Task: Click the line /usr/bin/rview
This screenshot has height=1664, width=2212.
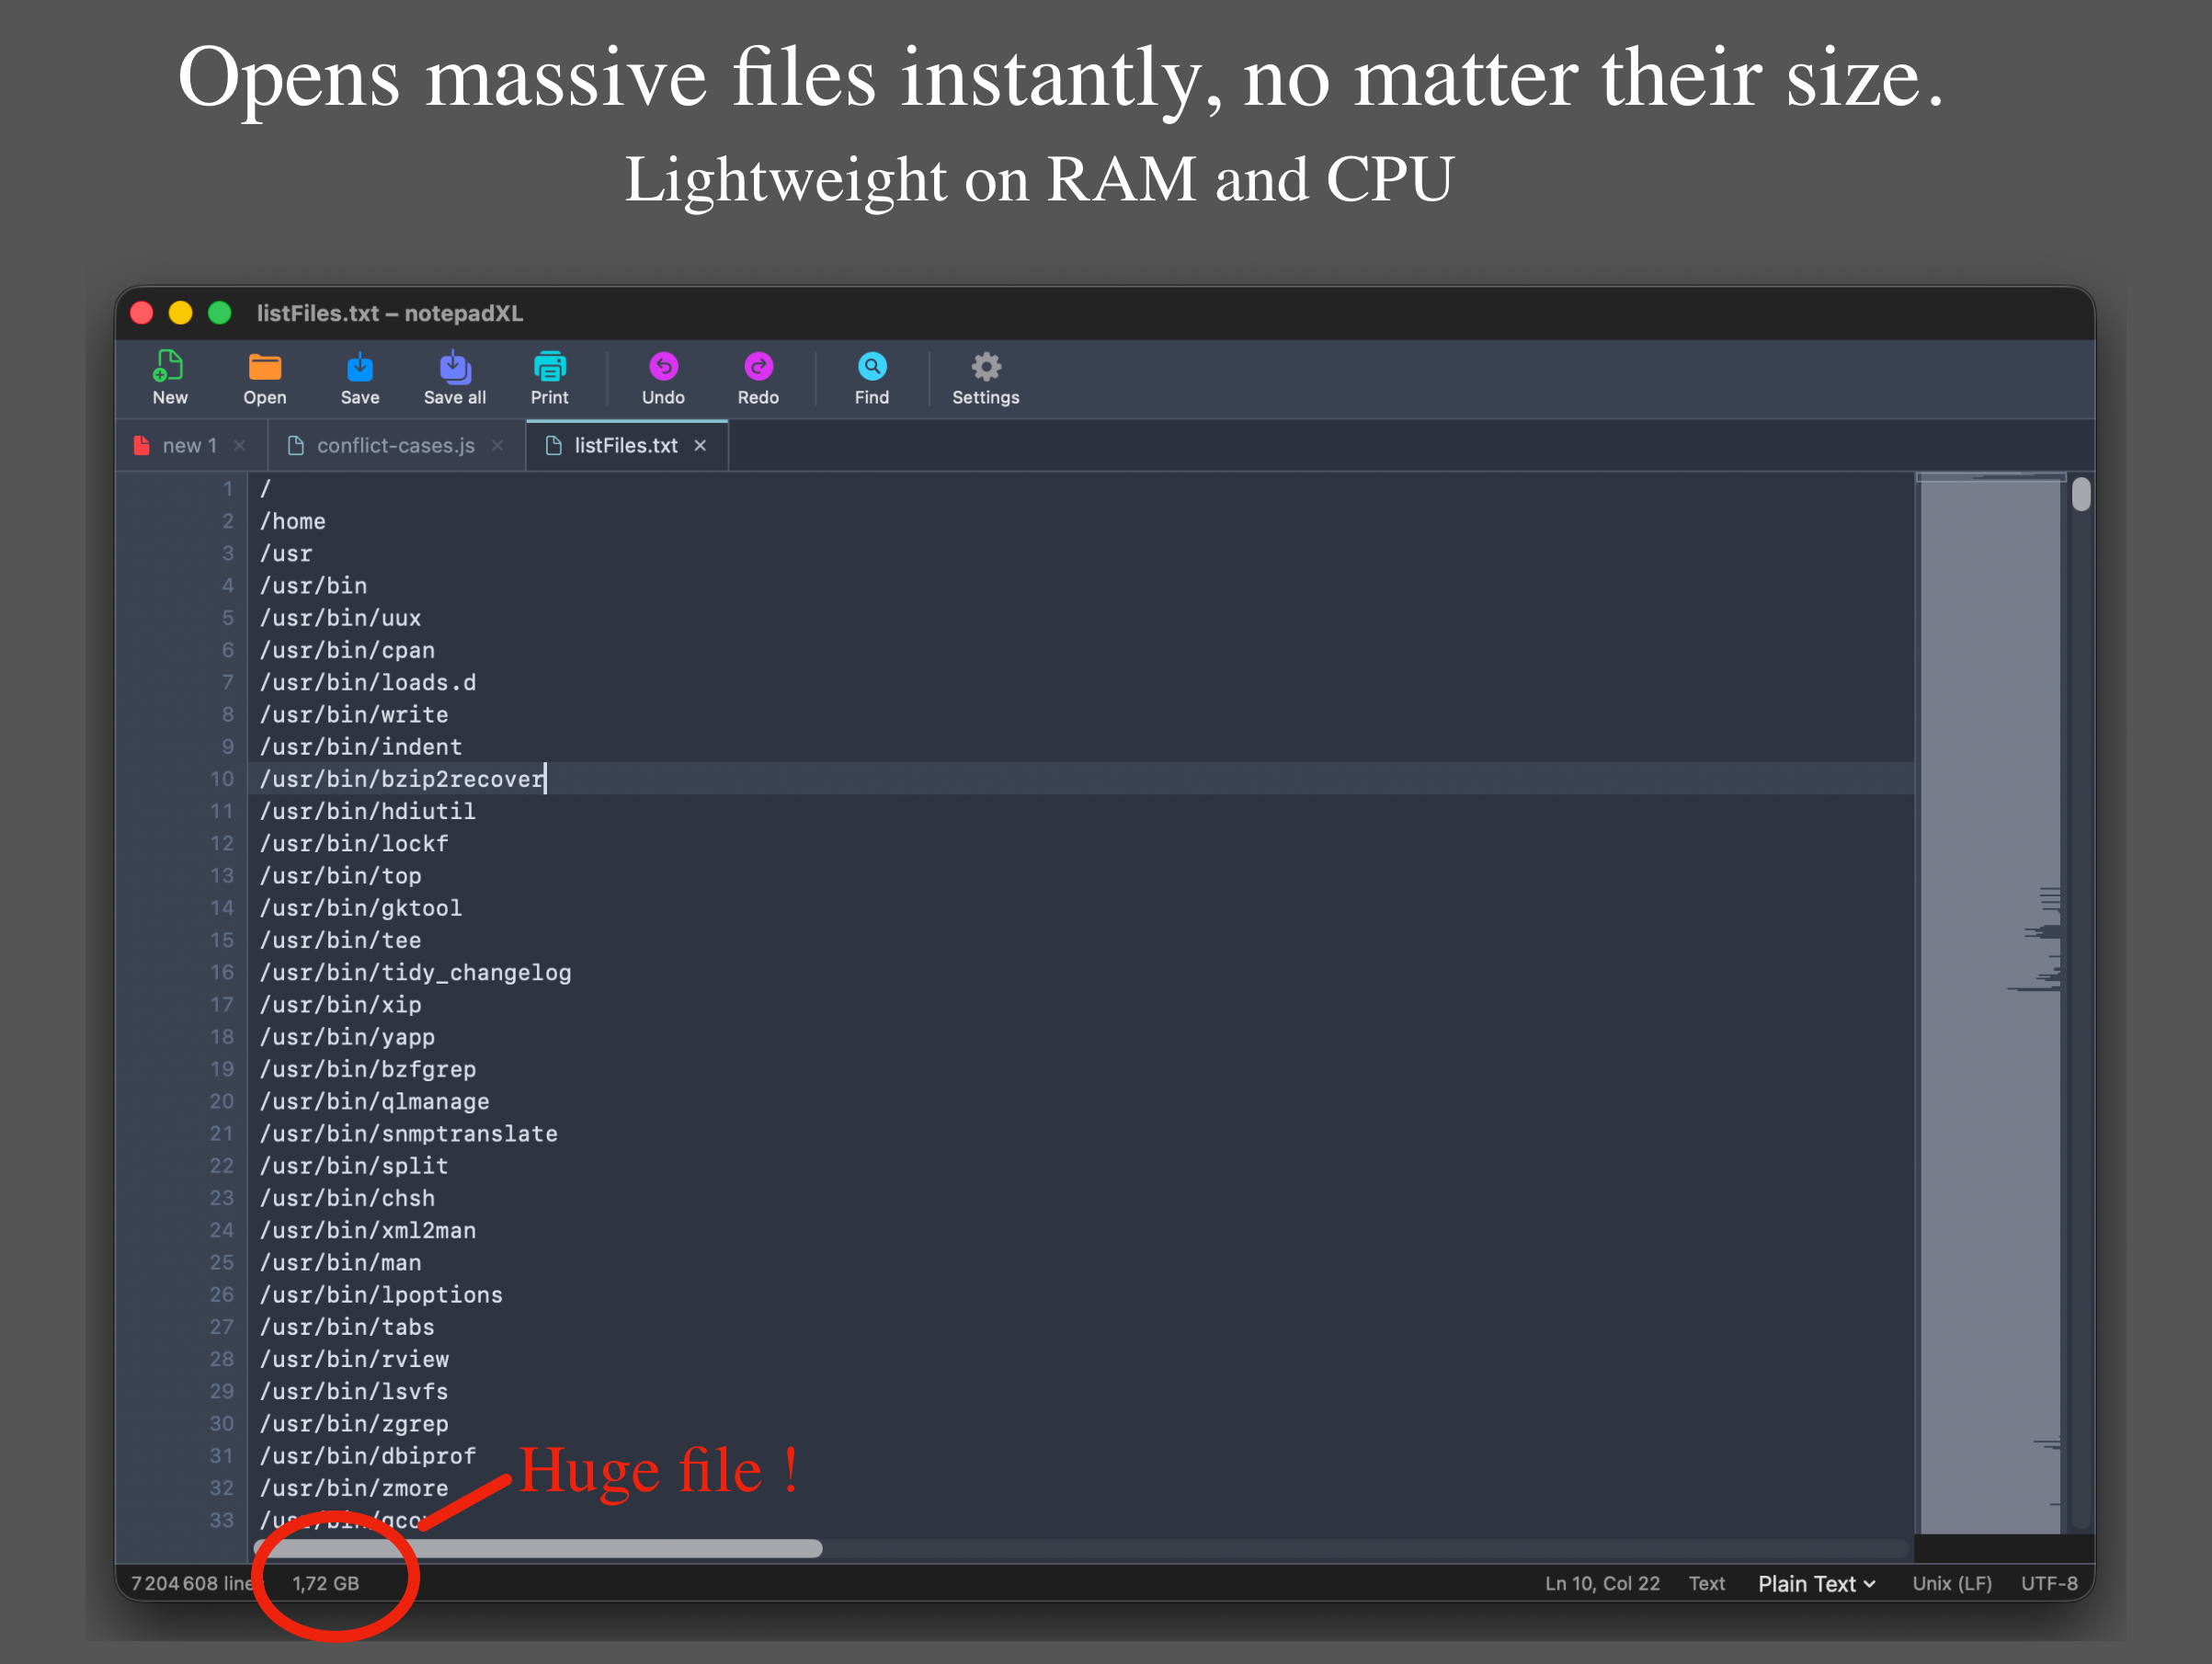Action: click(354, 1359)
